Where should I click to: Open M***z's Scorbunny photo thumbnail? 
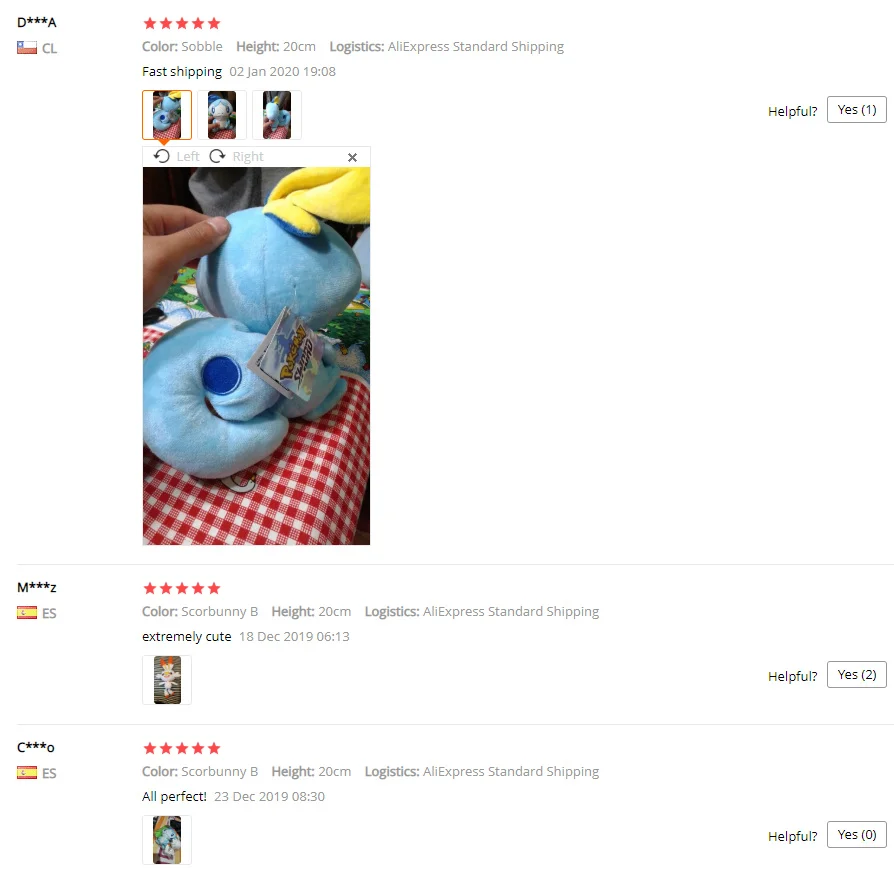[x=167, y=680]
